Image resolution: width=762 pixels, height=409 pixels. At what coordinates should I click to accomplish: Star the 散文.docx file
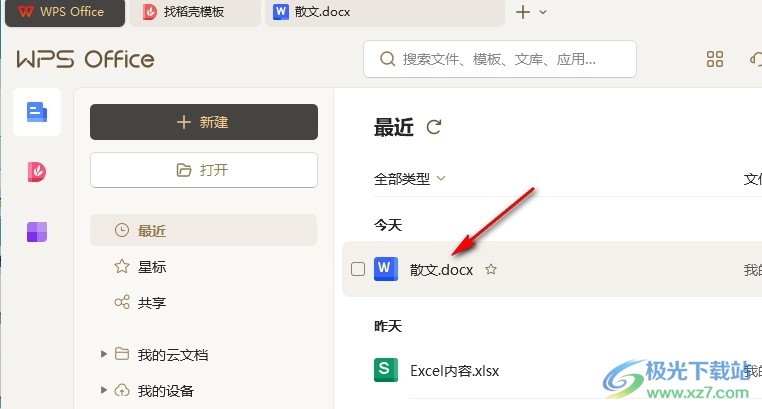[x=491, y=269]
